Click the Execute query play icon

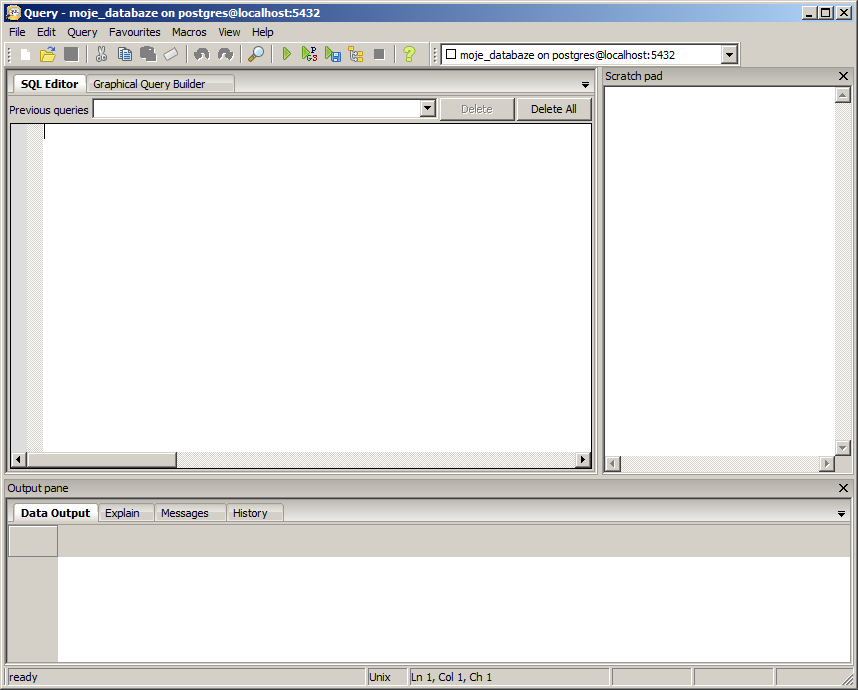[287, 54]
